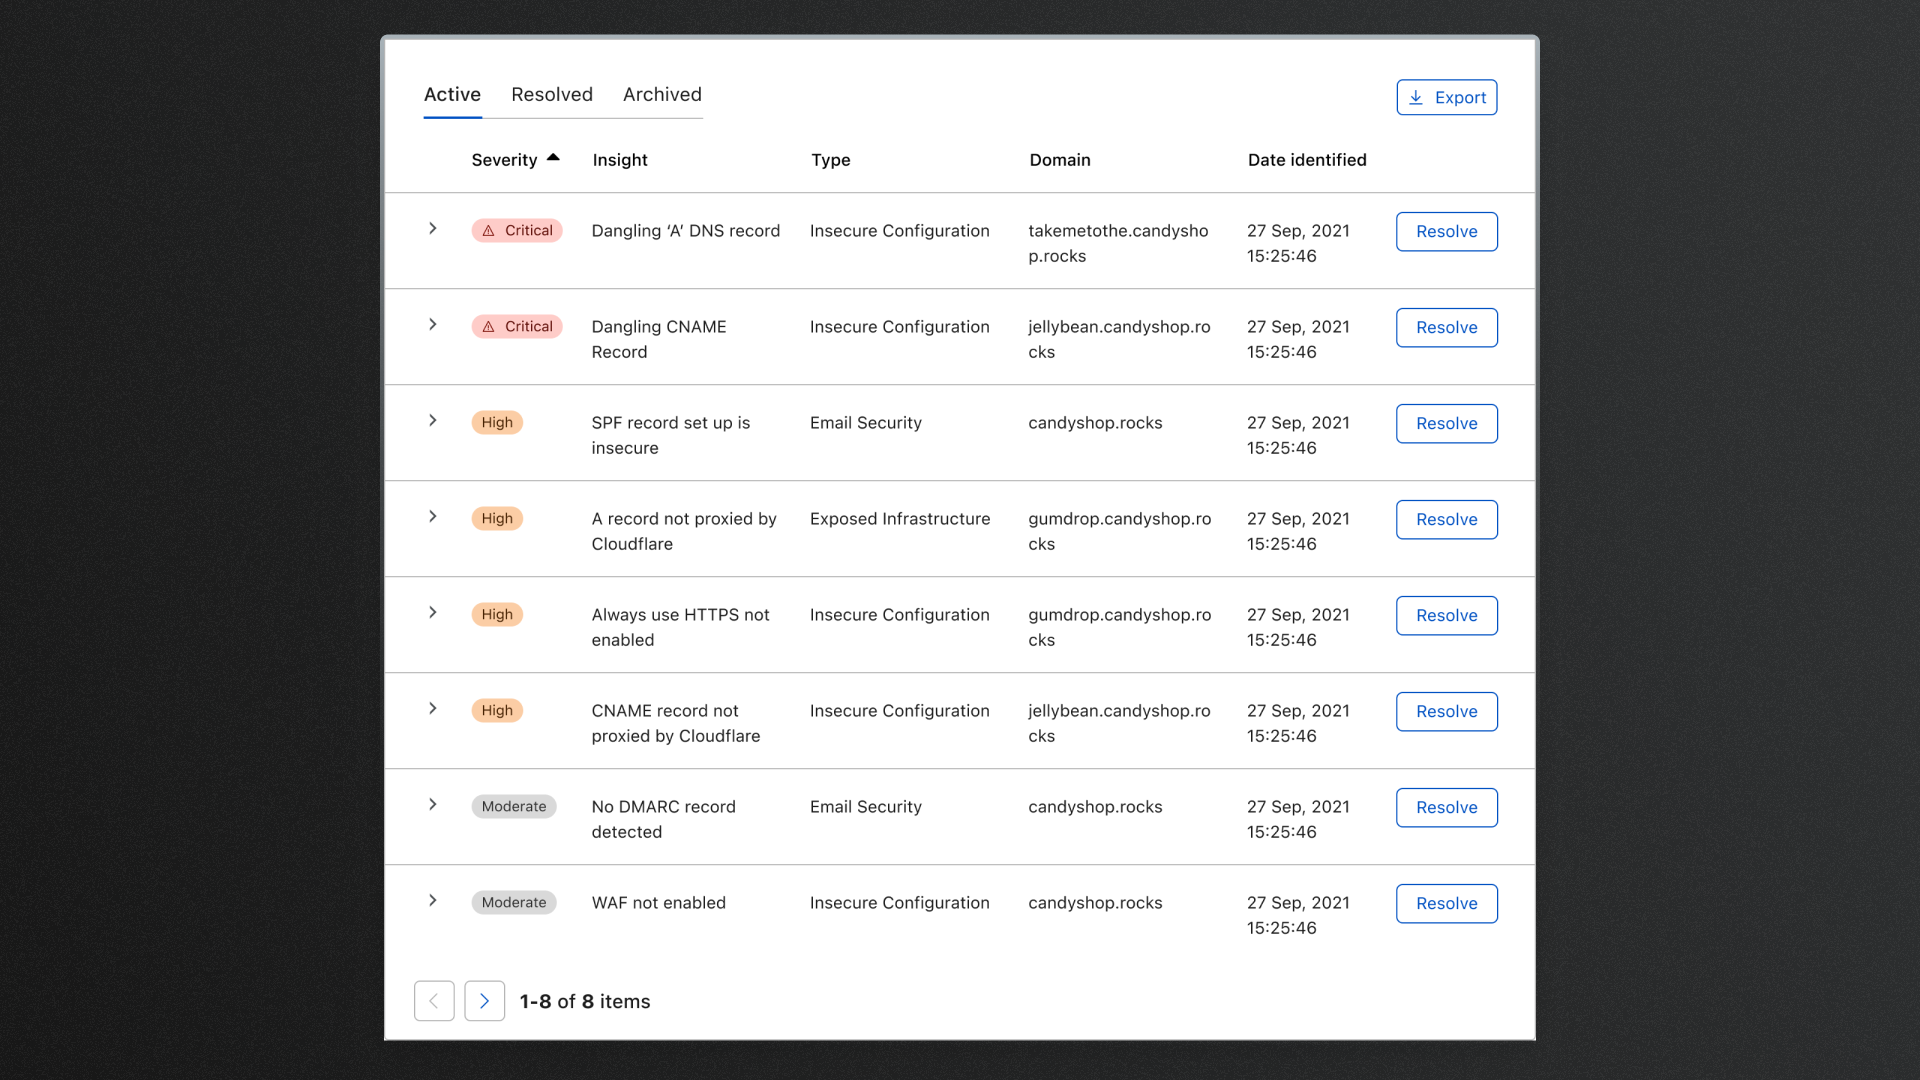The image size is (1920, 1080).
Task: Expand the Dangling 'A' DNS record row
Action: (433, 229)
